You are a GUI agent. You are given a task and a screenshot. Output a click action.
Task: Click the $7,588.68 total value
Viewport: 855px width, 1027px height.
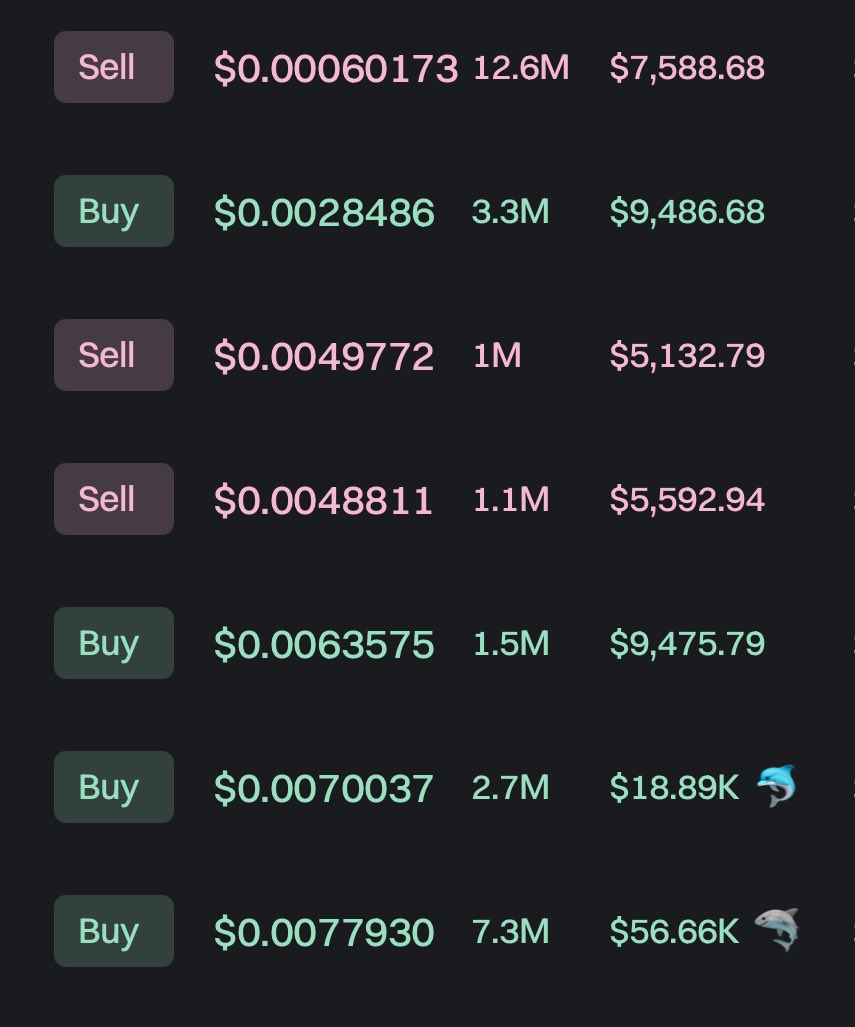(687, 68)
